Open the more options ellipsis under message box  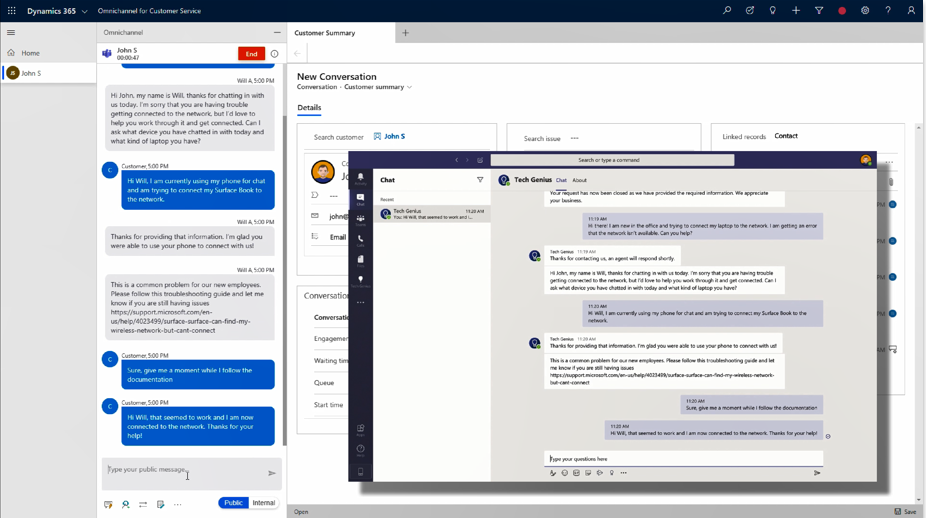click(x=178, y=504)
